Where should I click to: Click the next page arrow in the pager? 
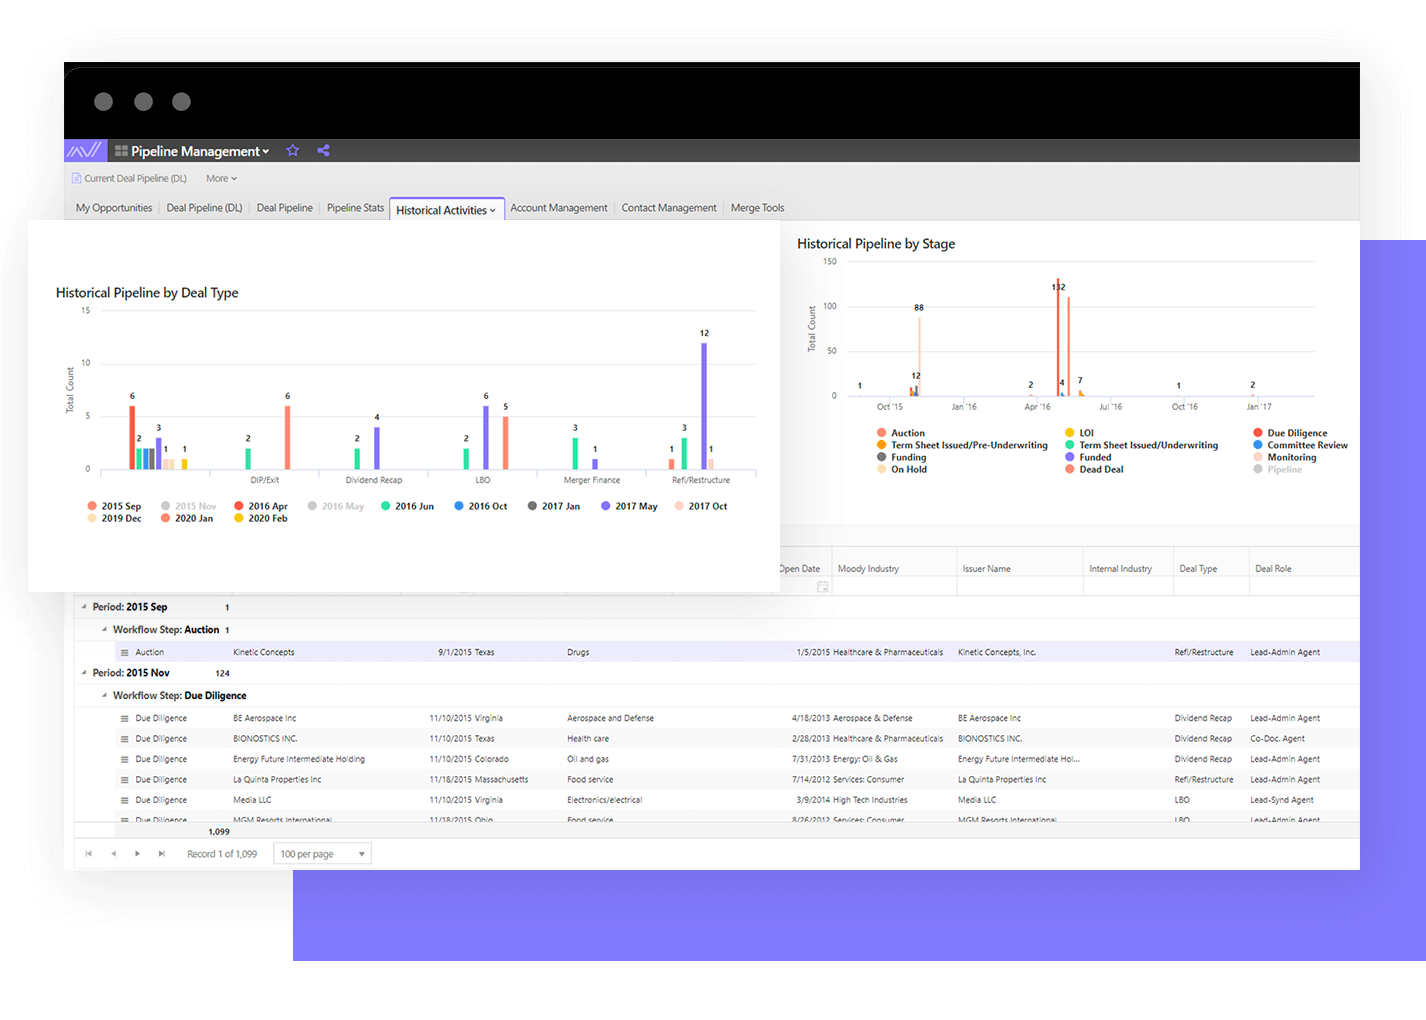tap(137, 853)
